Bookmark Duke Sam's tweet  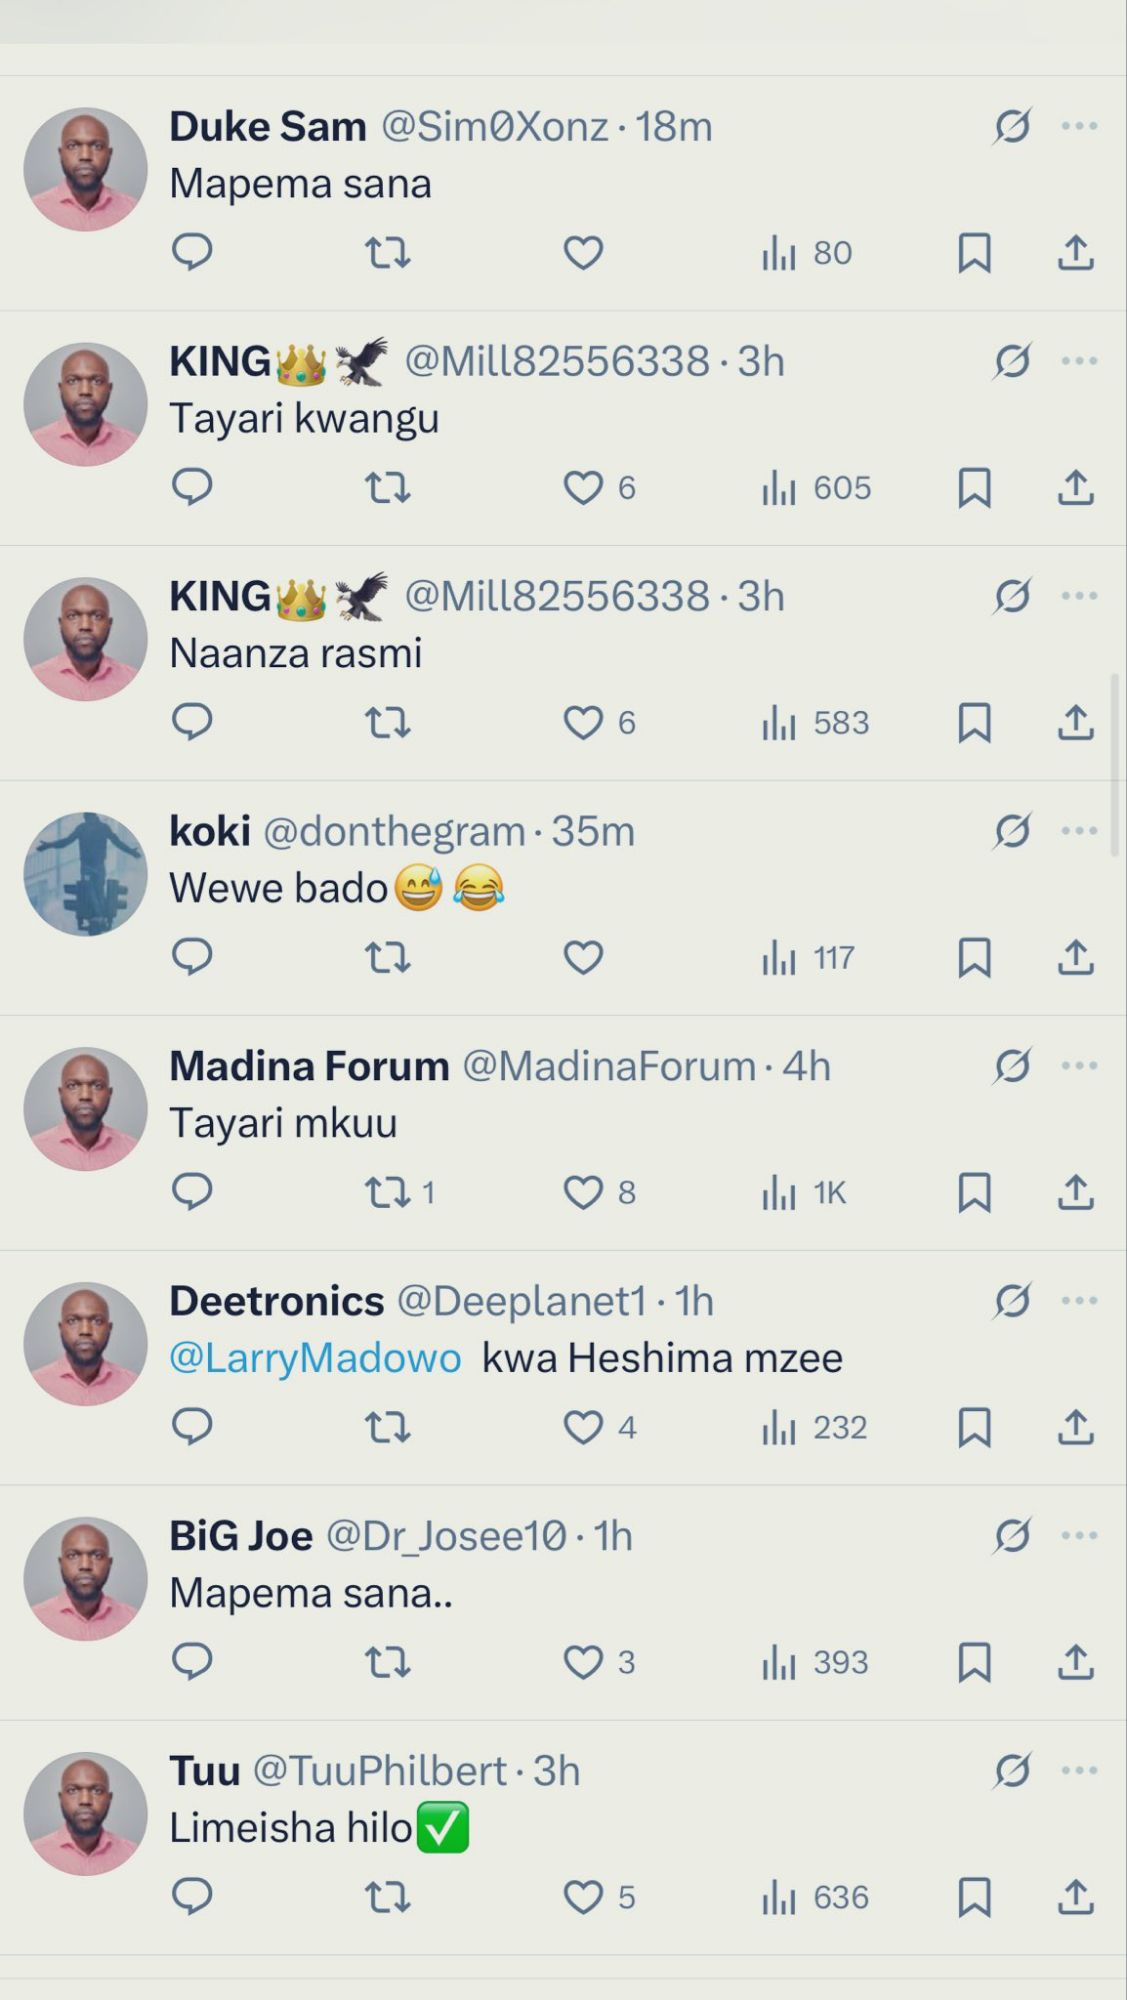click(974, 252)
